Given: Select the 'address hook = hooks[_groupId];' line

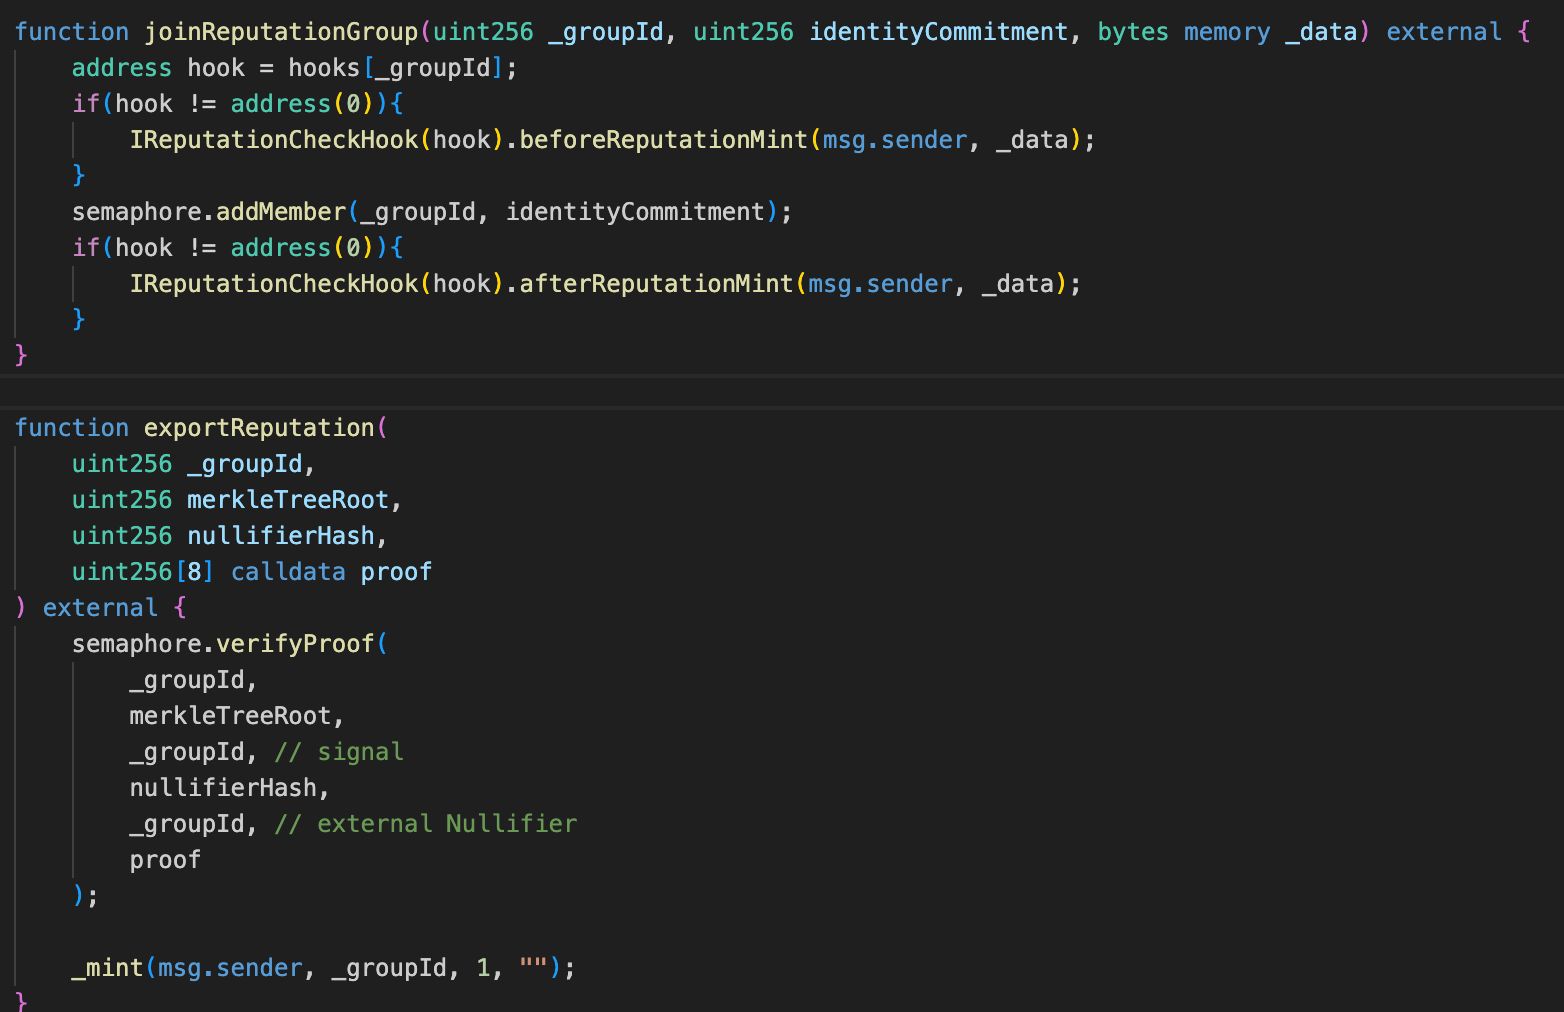Looking at the screenshot, I should (x=295, y=68).
